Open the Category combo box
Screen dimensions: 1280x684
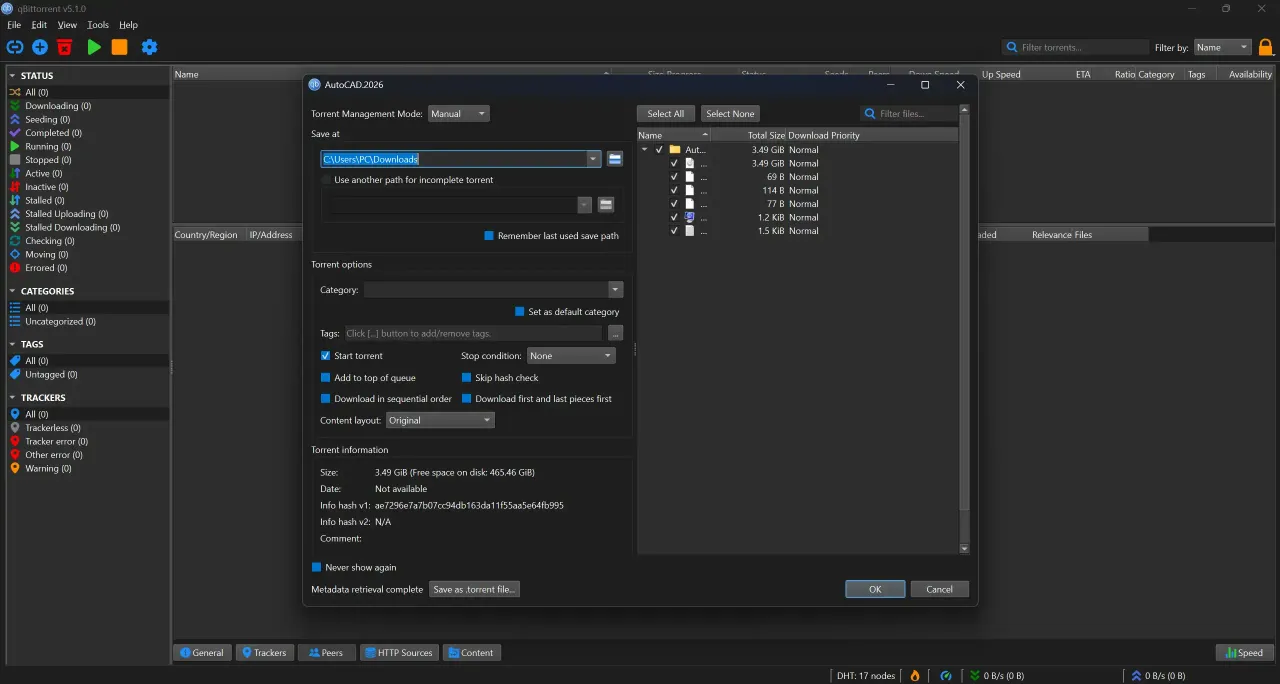pos(493,290)
